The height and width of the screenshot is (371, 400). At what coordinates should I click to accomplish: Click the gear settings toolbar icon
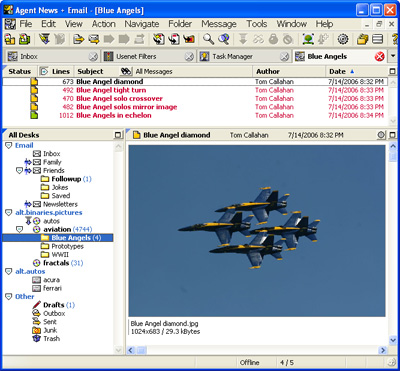tap(343, 39)
